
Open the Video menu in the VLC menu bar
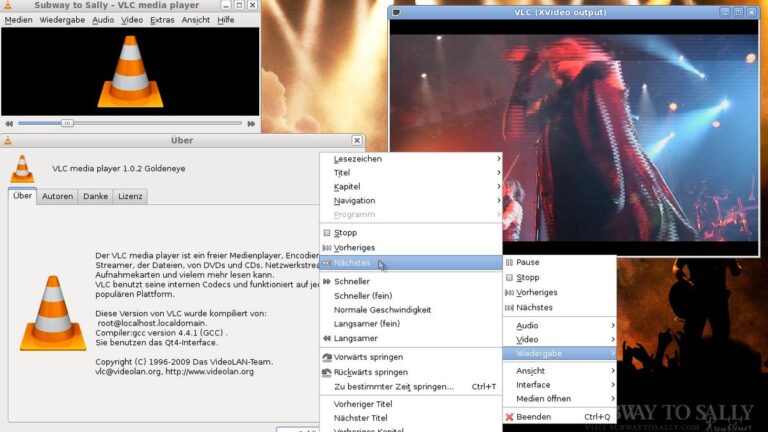[132, 20]
